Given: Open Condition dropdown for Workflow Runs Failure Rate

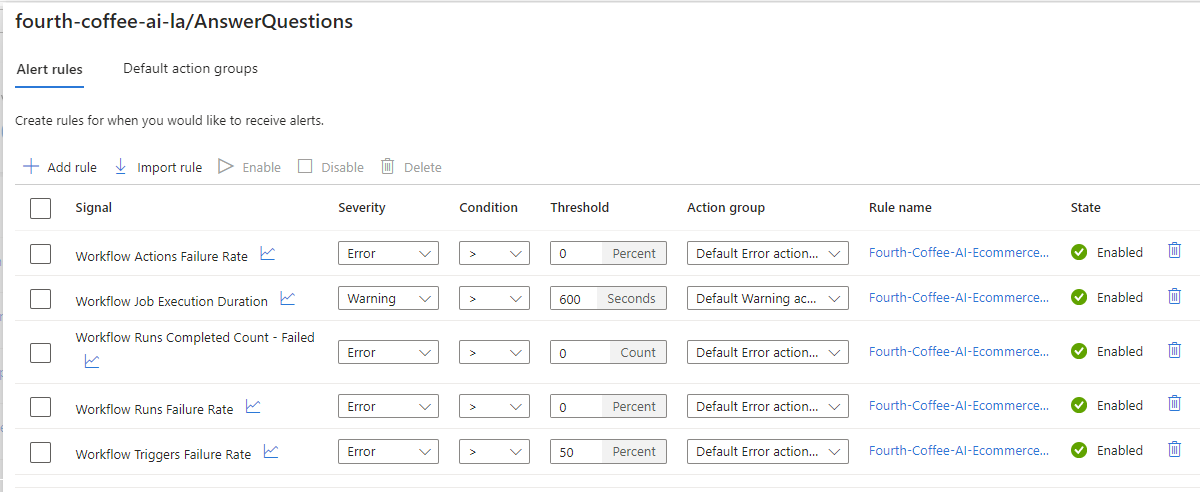Looking at the screenshot, I should click(x=494, y=406).
